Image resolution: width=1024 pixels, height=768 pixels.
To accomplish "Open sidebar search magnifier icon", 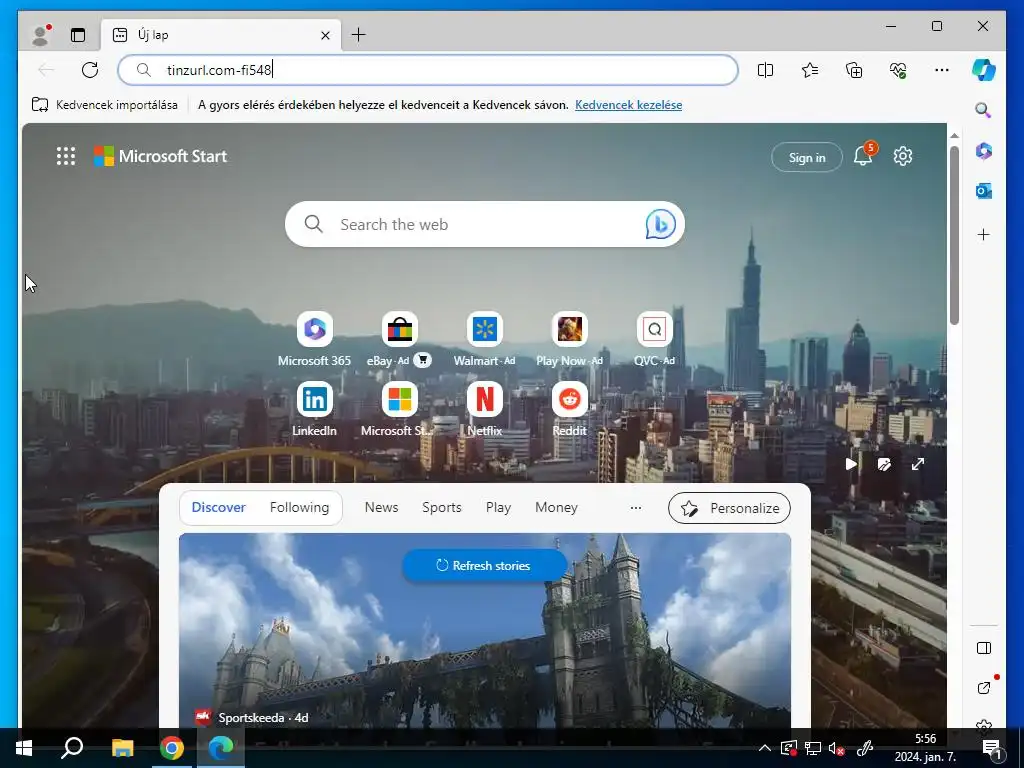I will point(984,110).
